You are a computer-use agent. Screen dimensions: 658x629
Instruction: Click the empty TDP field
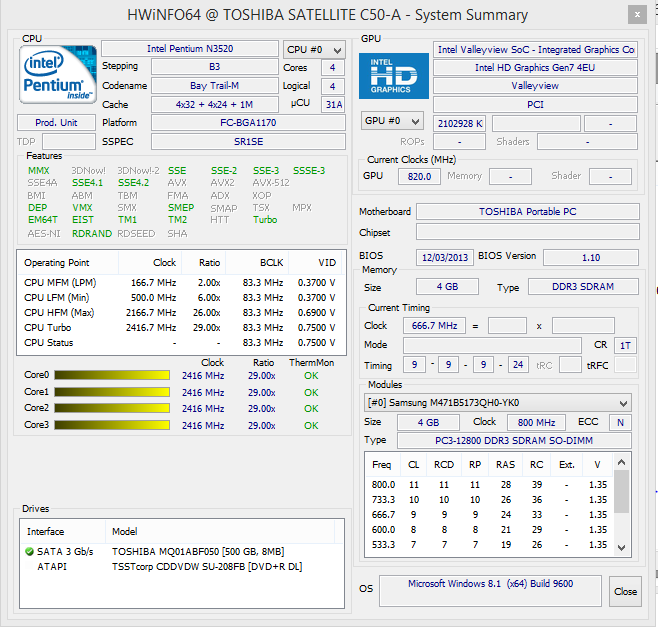coord(69,141)
